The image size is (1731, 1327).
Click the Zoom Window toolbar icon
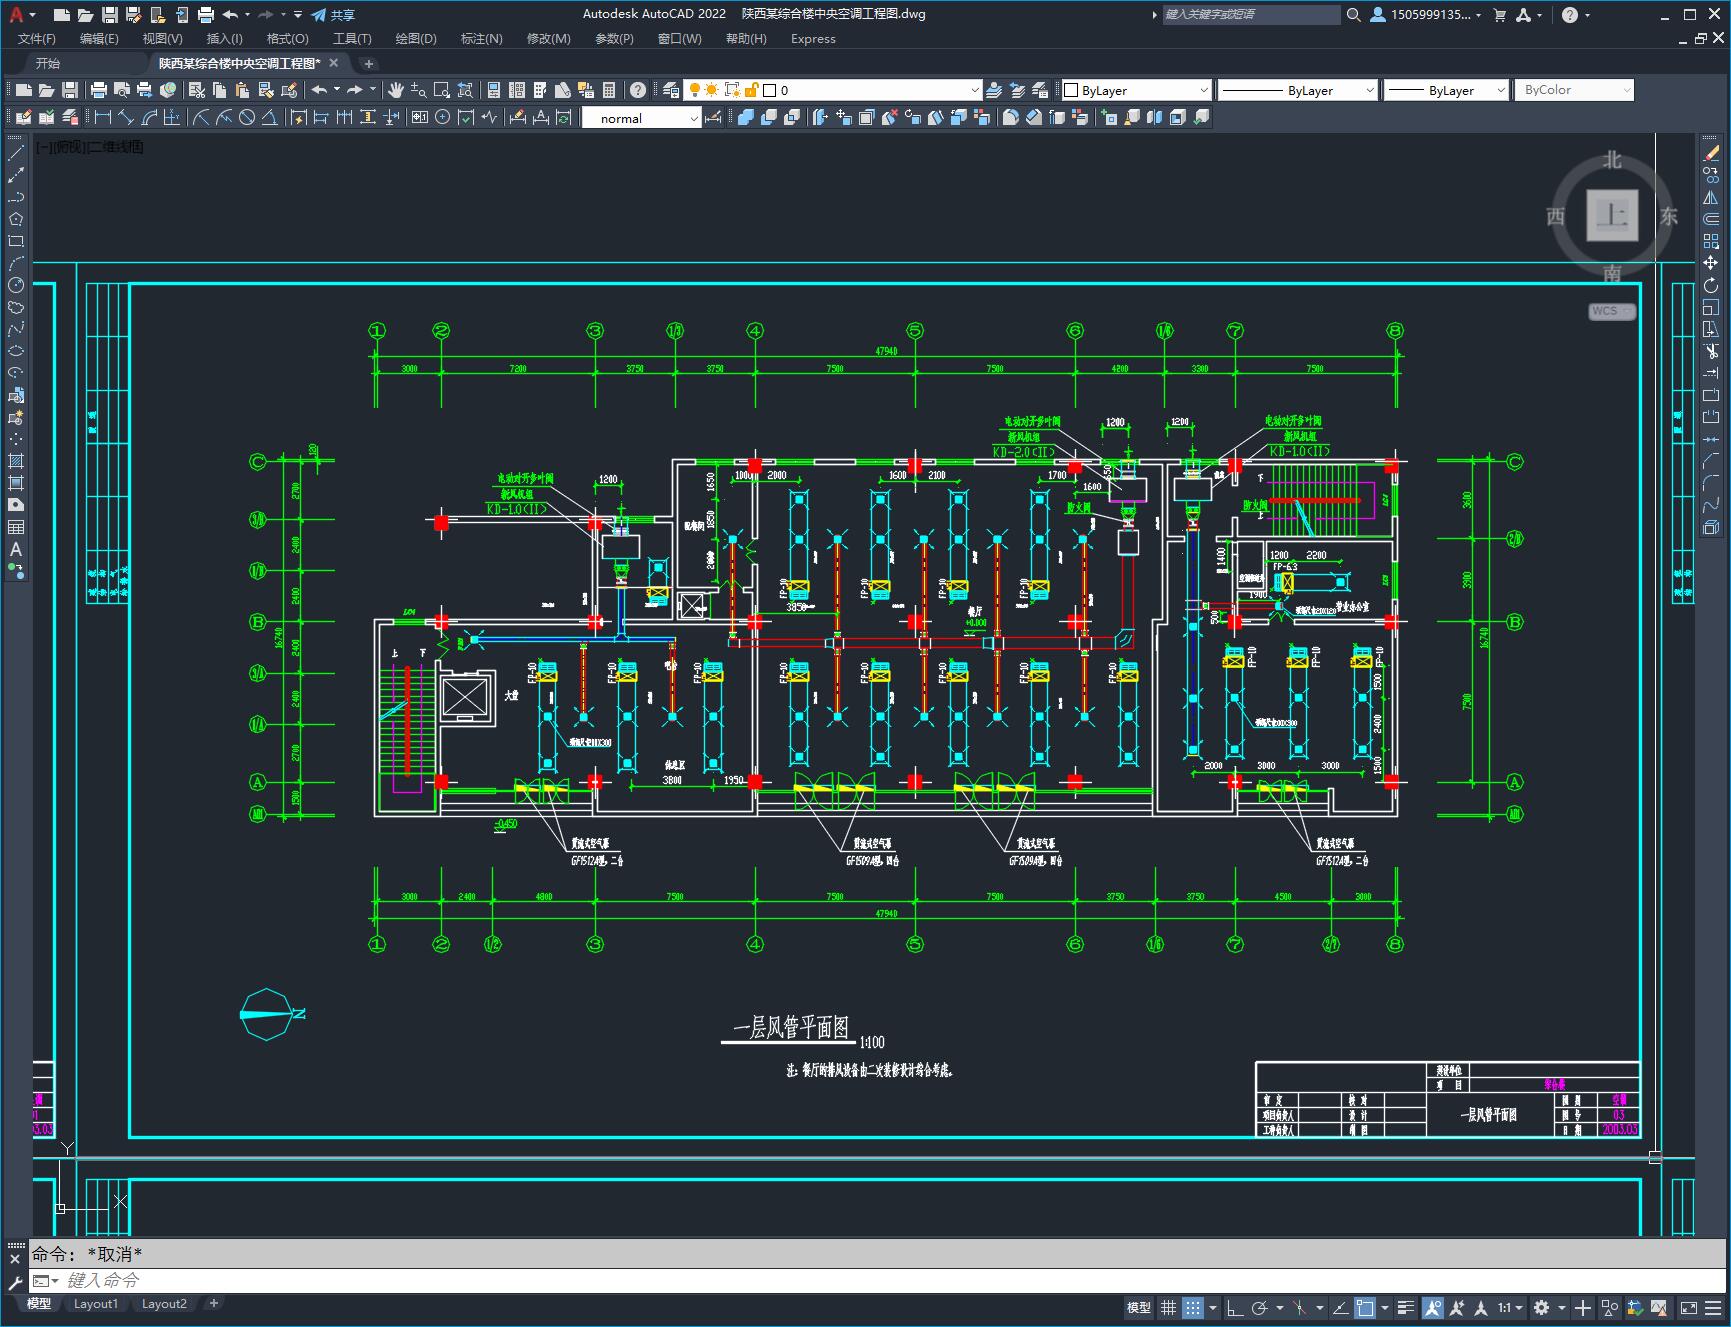[x=442, y=90]
